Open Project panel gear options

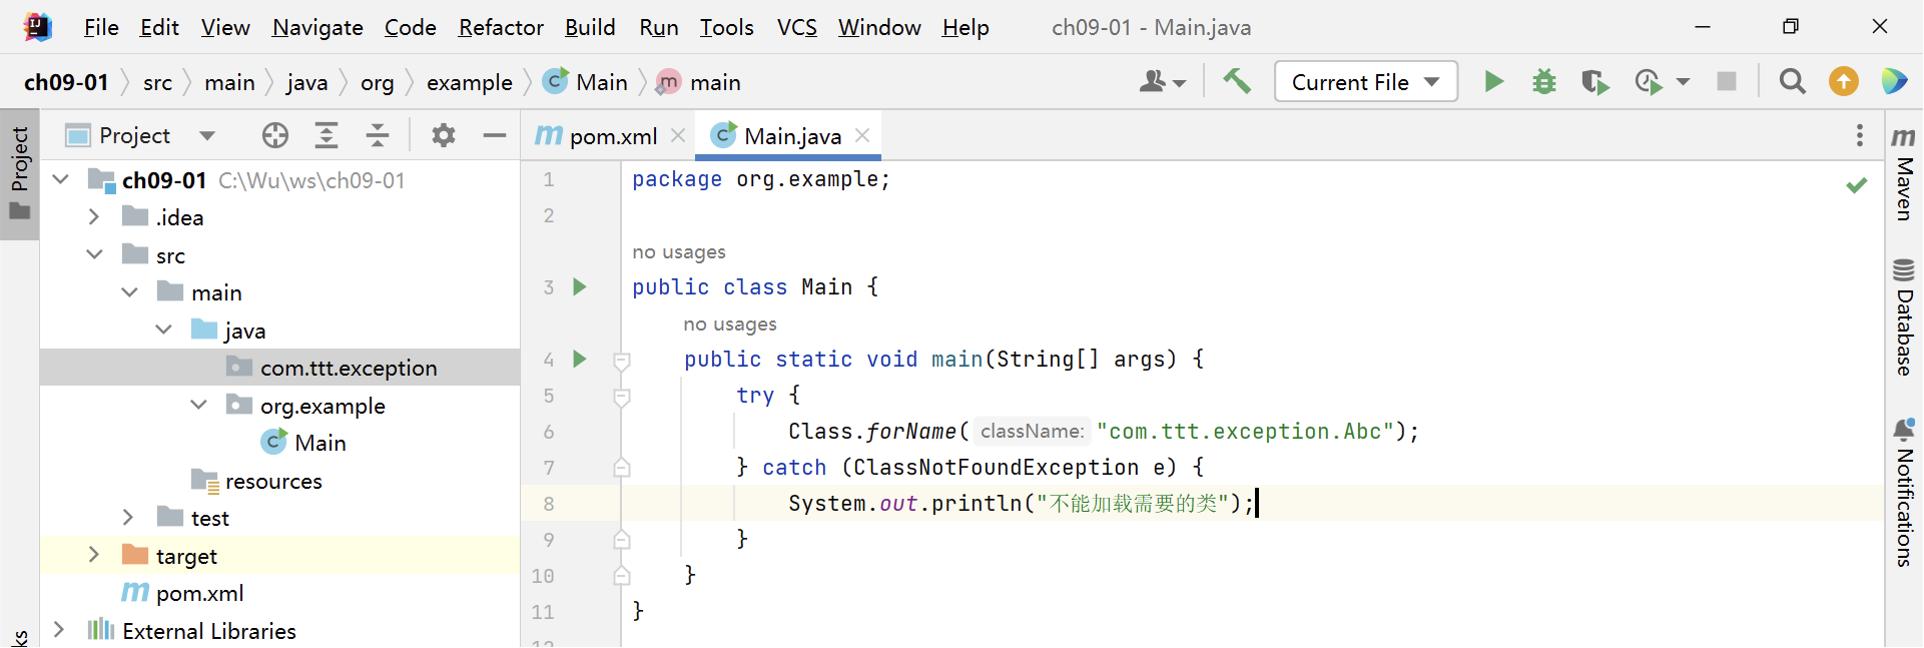click(443, 135)
